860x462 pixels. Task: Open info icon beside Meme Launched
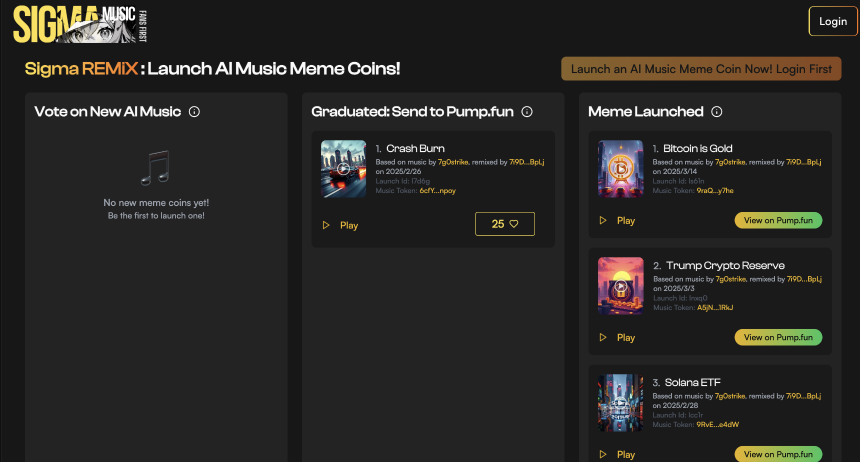coord(717,112)
